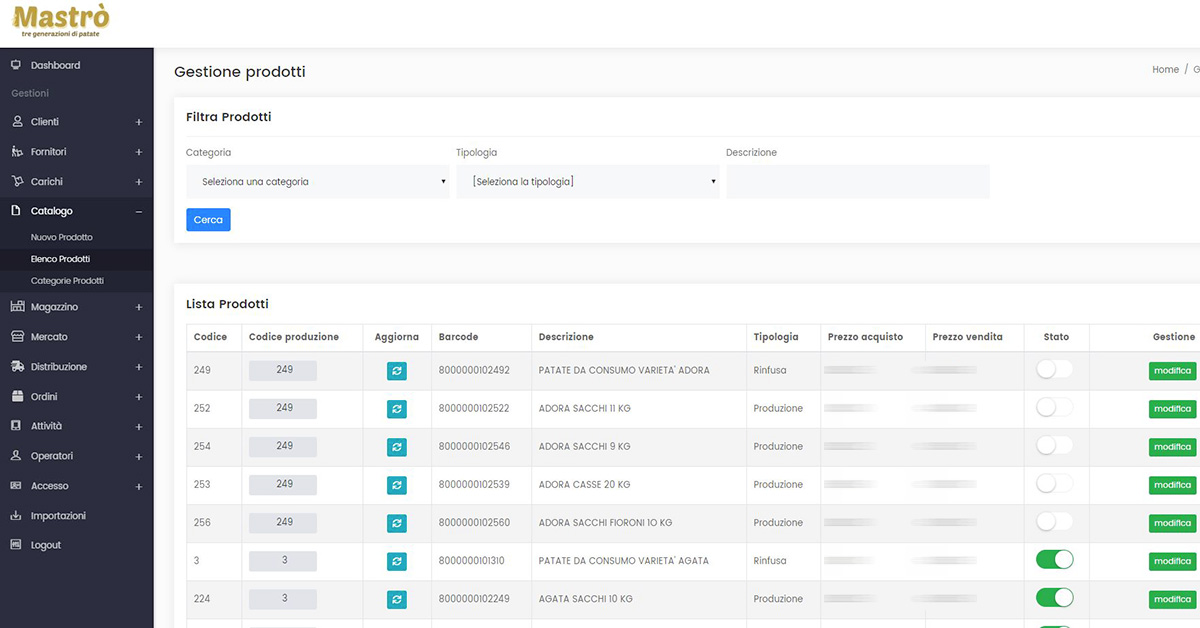Click barcode 8000000101310
Screen dimensions: 1200x628
tap(472, 561)
